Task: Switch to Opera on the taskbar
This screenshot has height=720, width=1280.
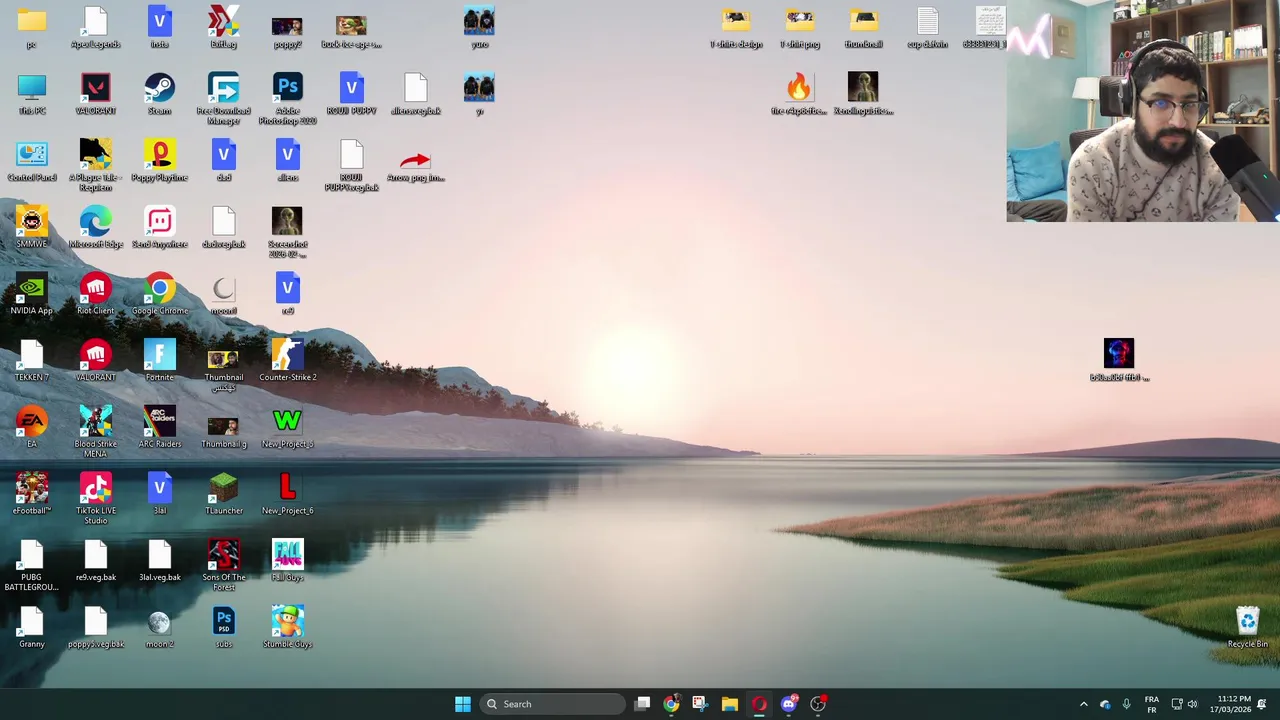Action: pyautogui.click(x=759, y=704)
